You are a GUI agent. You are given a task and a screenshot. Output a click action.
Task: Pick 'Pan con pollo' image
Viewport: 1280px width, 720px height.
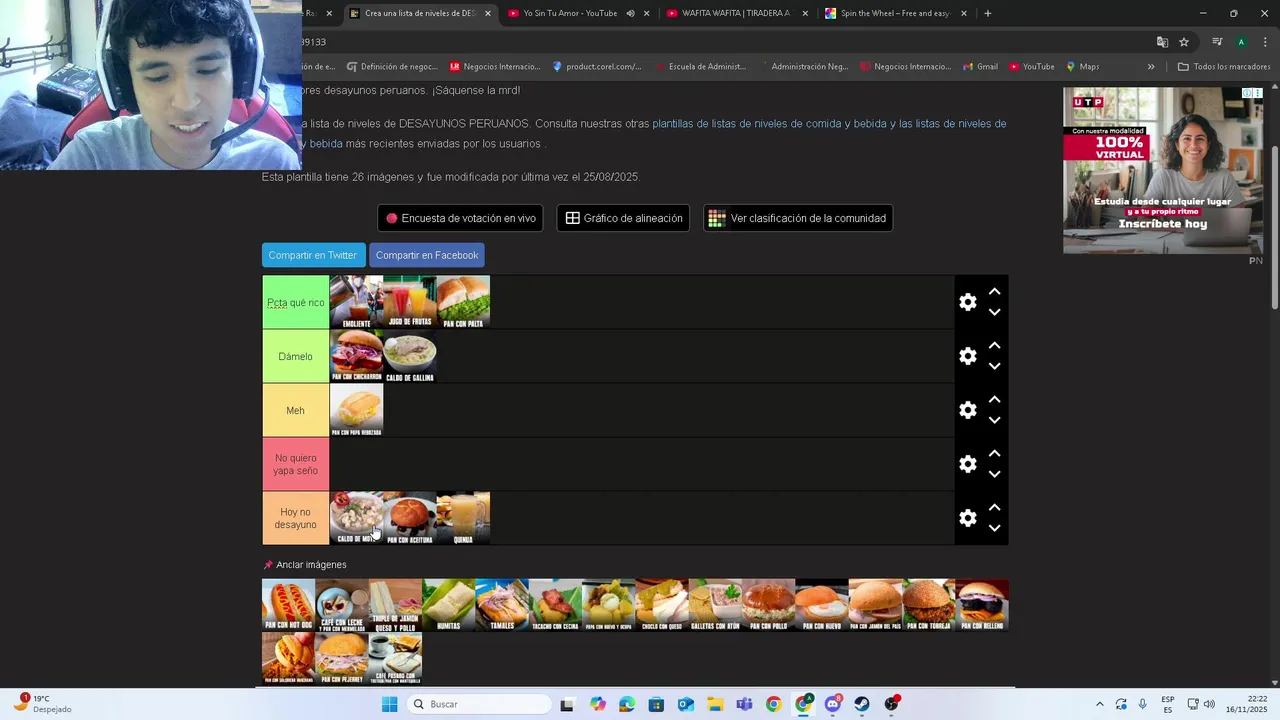point(768,605)
